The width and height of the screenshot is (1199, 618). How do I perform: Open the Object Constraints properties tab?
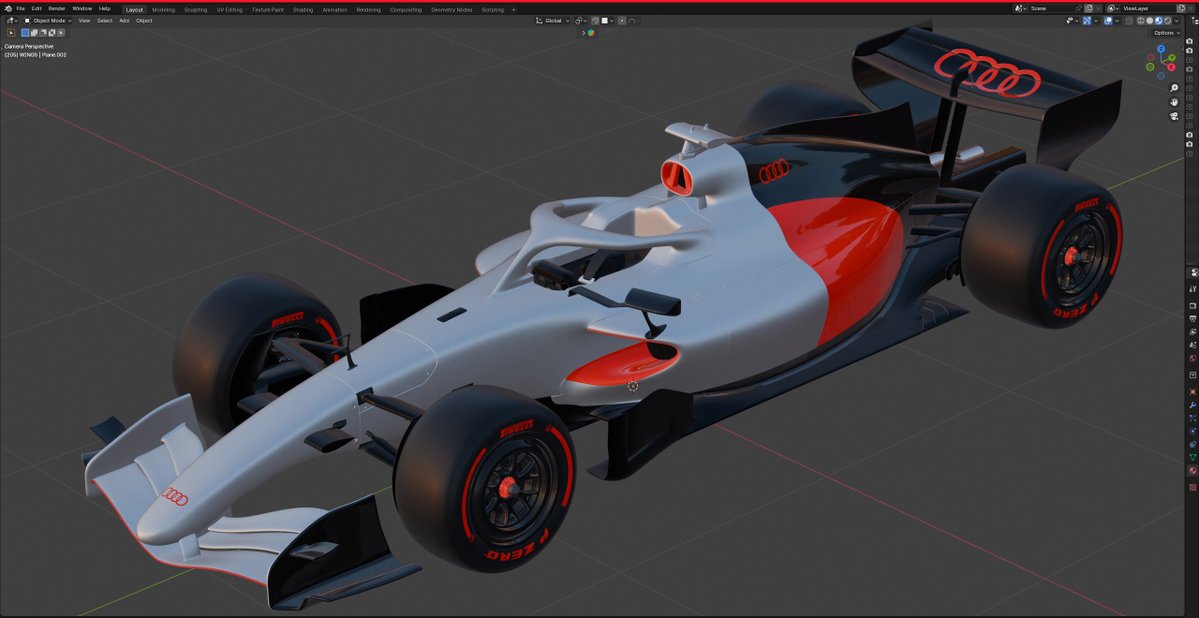tap(1192, 444)
